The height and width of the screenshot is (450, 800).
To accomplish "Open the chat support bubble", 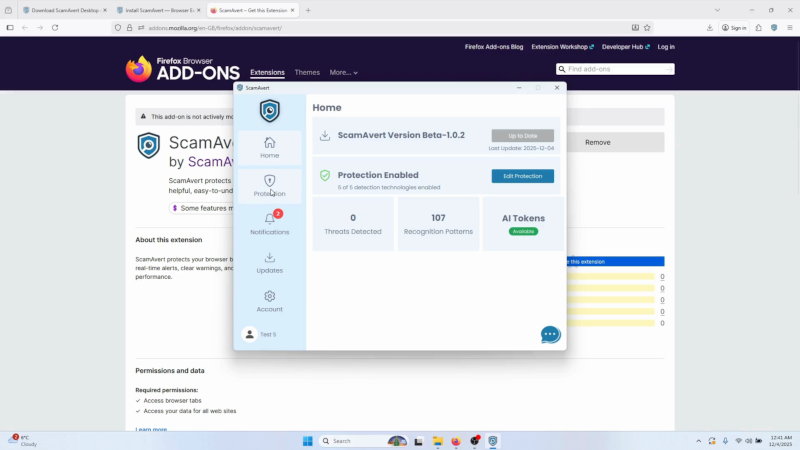I will pos(550,334).
